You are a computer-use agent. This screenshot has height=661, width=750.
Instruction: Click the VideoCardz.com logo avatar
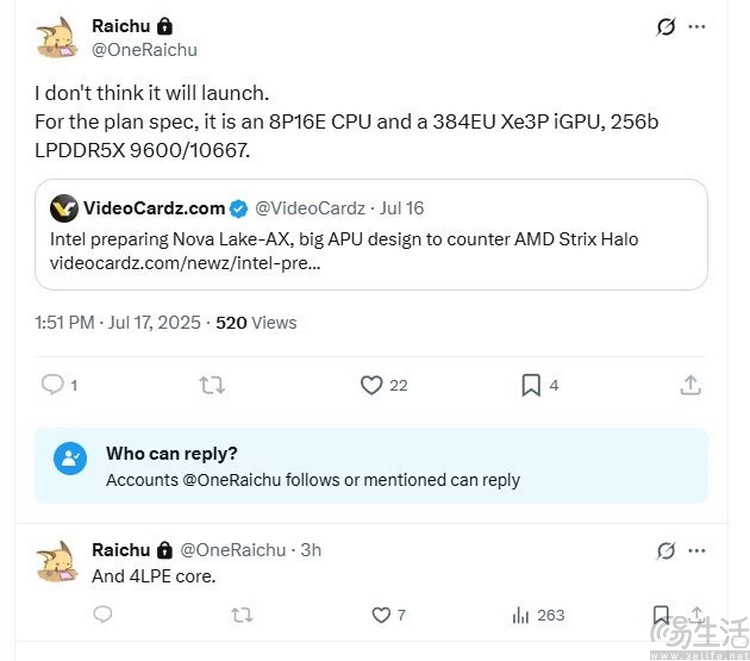[x=64, y=208]
